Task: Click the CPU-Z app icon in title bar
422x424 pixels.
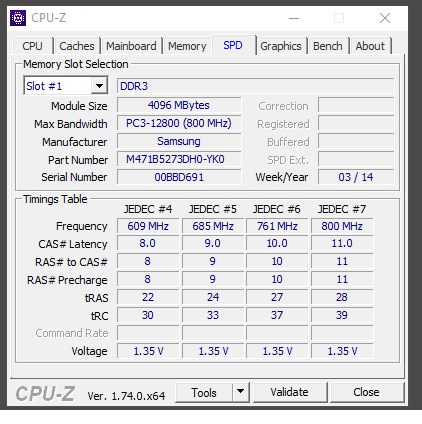Action: click(x=18, y=18)
